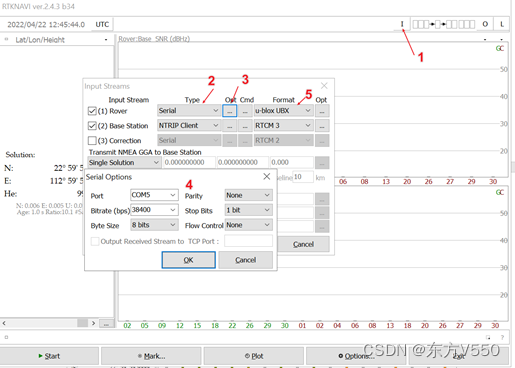
Task: Click the TCP Port input field
Action: click(248, 241)
